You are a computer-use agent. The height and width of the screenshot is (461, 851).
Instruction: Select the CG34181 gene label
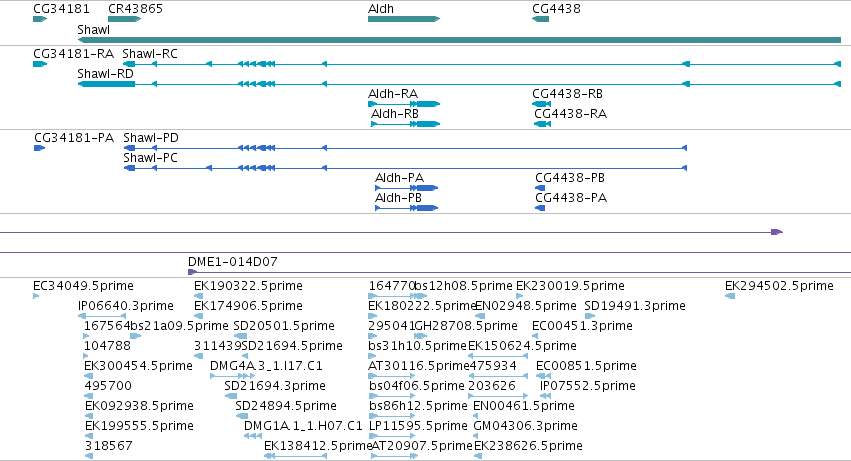(x=61, y=9)
